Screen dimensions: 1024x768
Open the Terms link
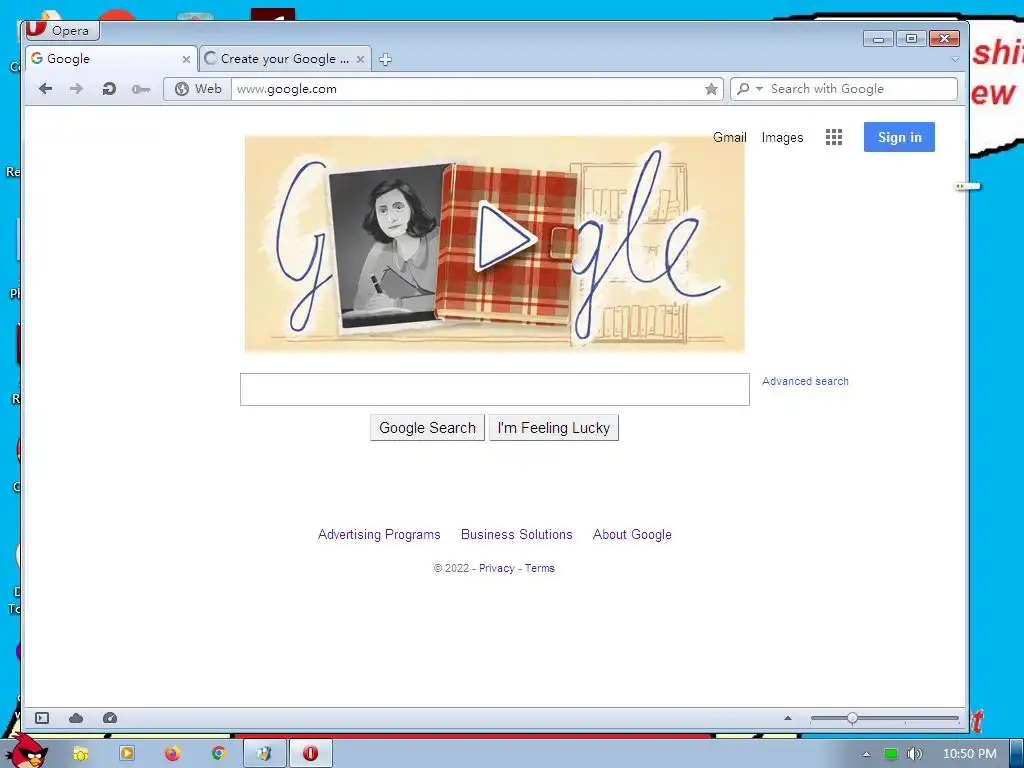pyautogui.click(x=539, y=568)
